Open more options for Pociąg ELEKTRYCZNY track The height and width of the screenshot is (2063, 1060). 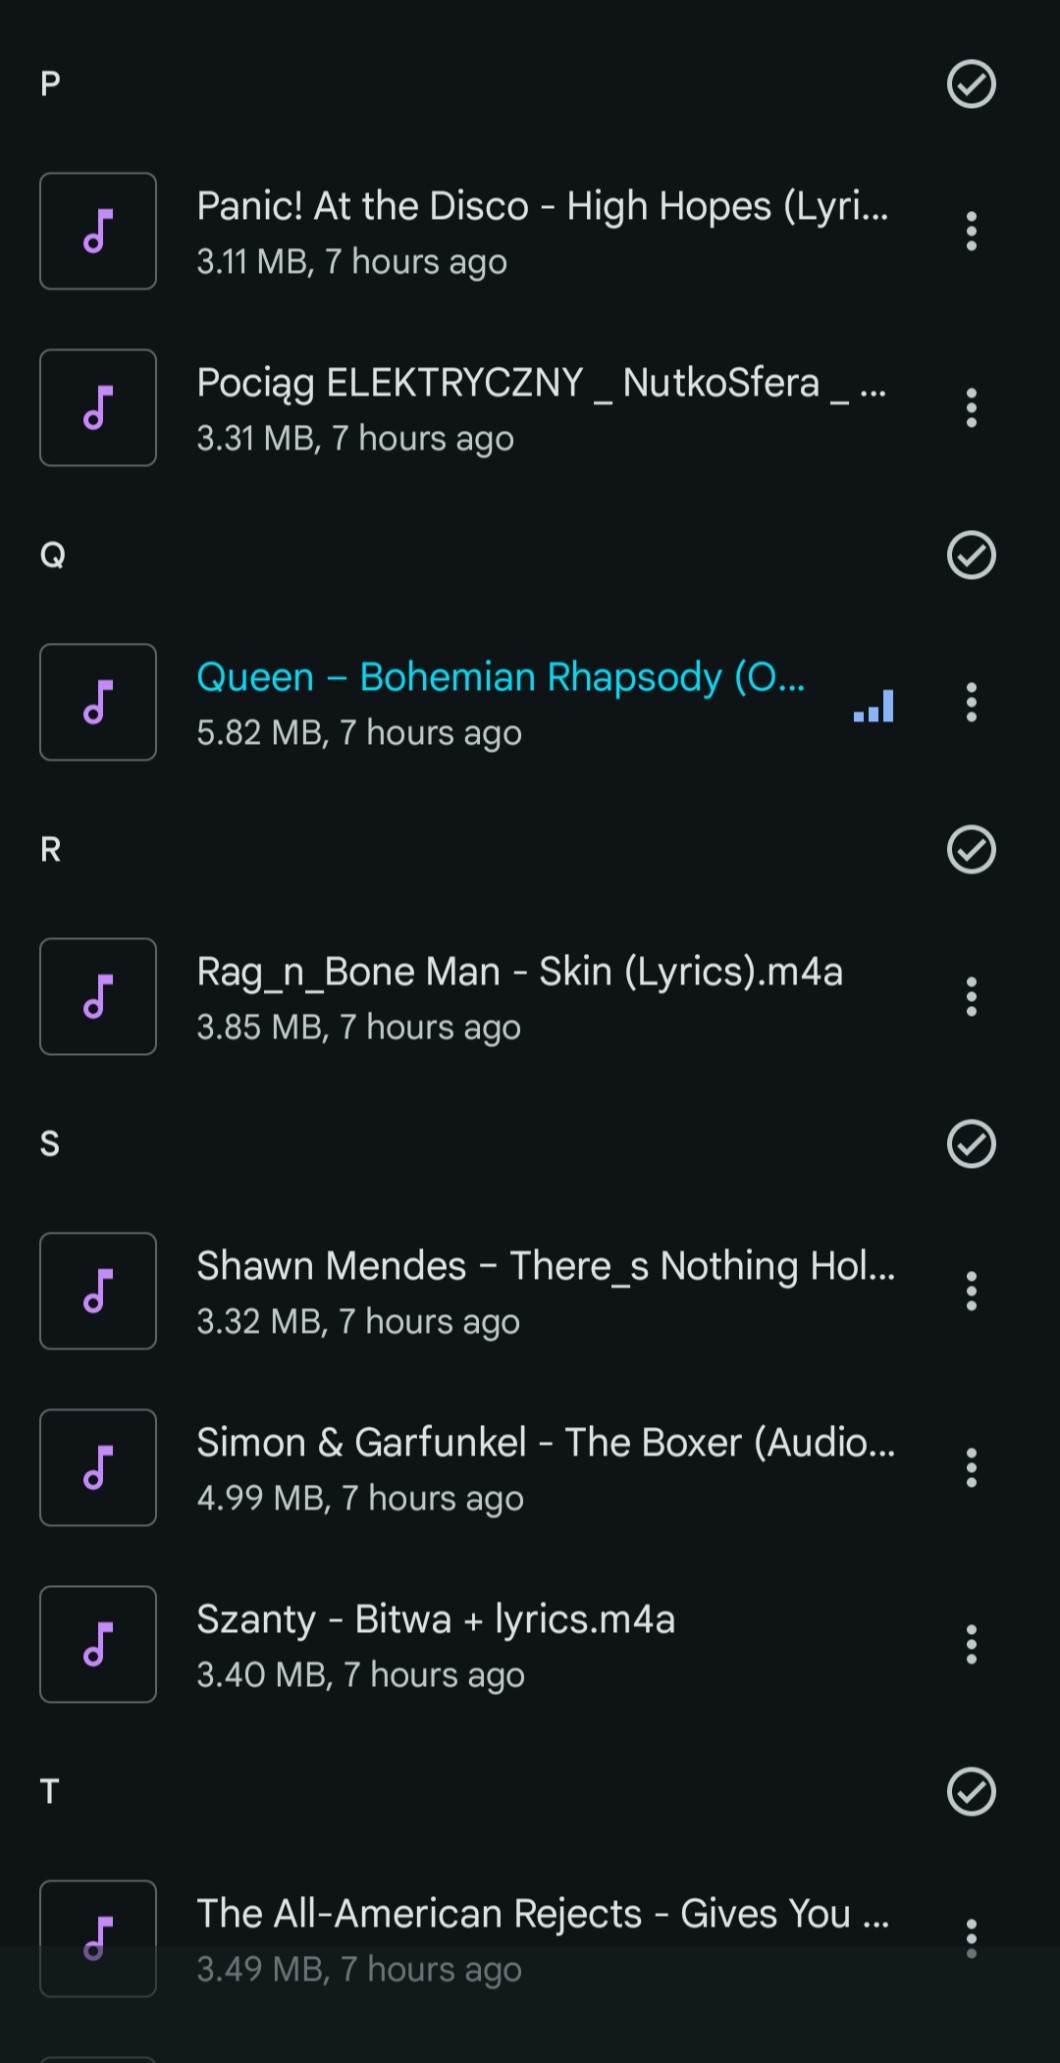(x=971, y=408)
